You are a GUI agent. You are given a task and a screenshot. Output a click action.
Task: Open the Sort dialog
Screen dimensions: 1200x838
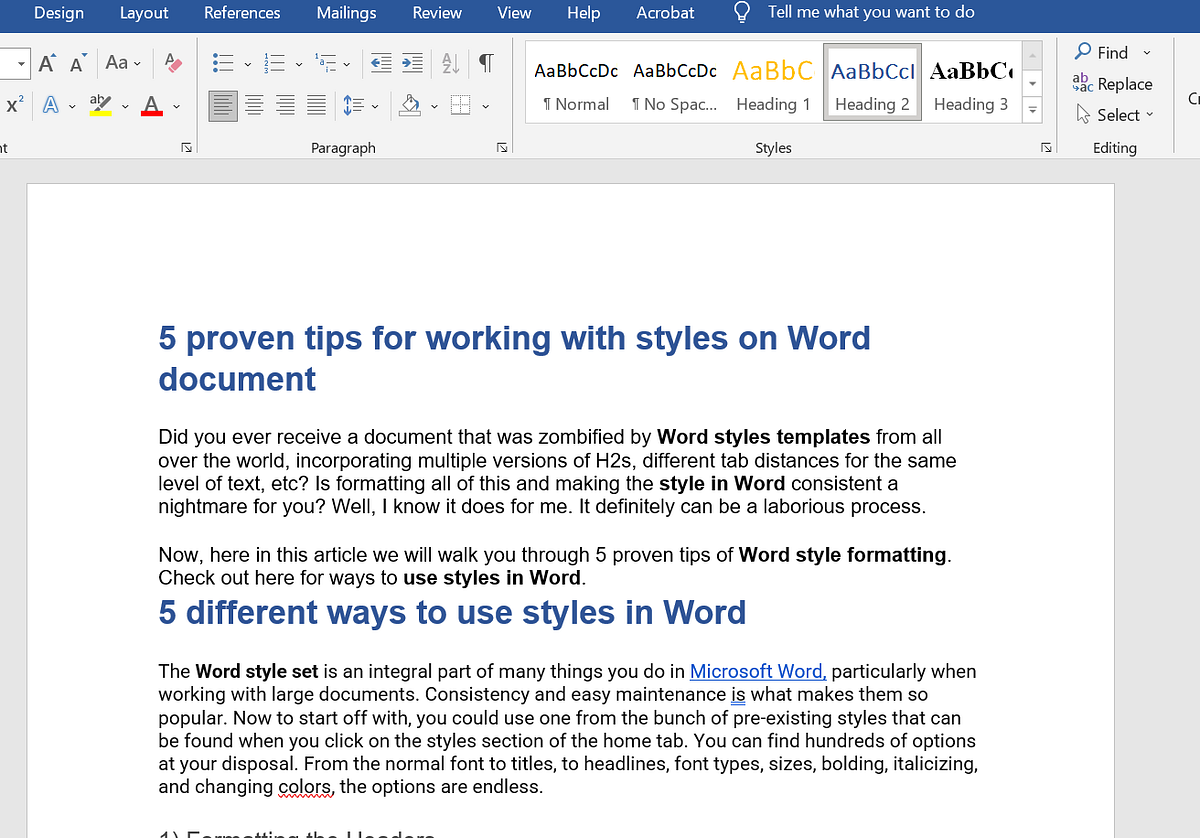click(x=449, y=62)
